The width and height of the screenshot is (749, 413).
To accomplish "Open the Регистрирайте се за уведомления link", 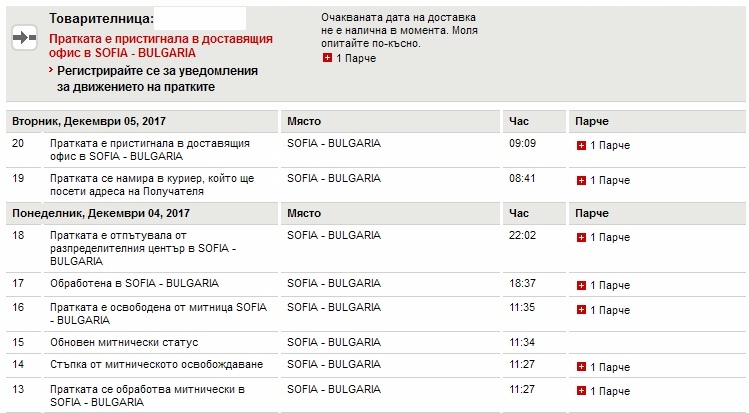I will (157, 79).
